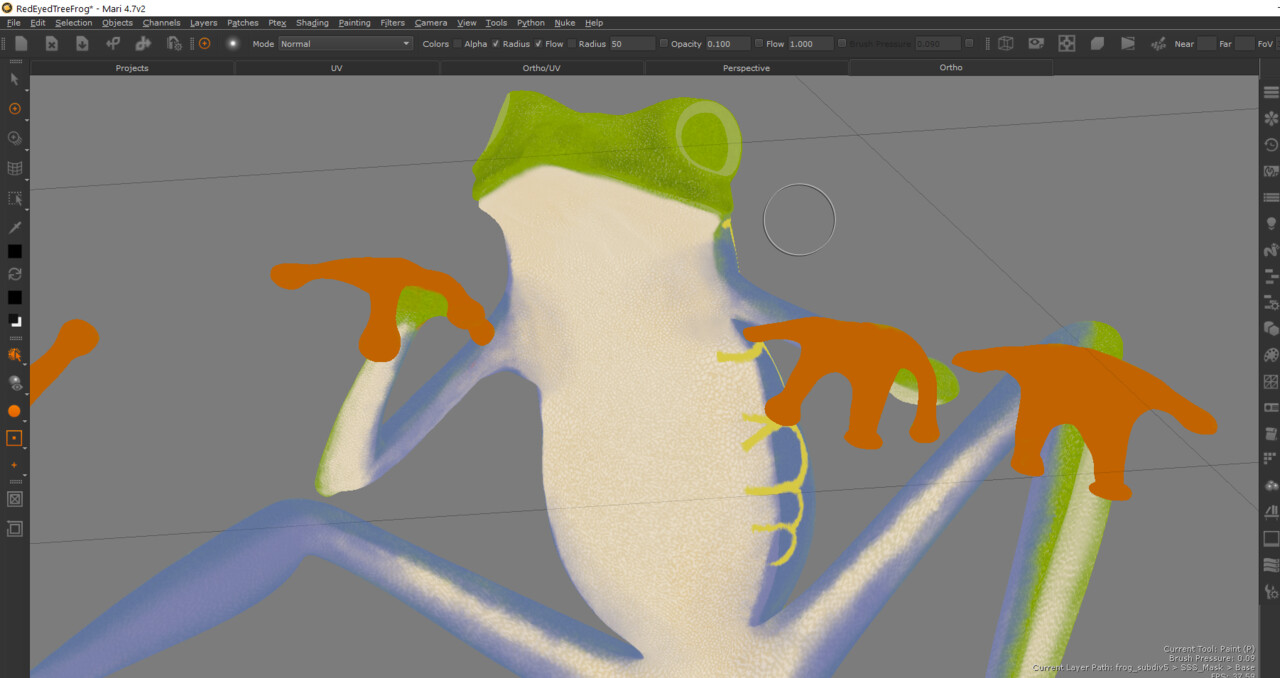Switch to the Ortho/UV tab

[542, 68]
